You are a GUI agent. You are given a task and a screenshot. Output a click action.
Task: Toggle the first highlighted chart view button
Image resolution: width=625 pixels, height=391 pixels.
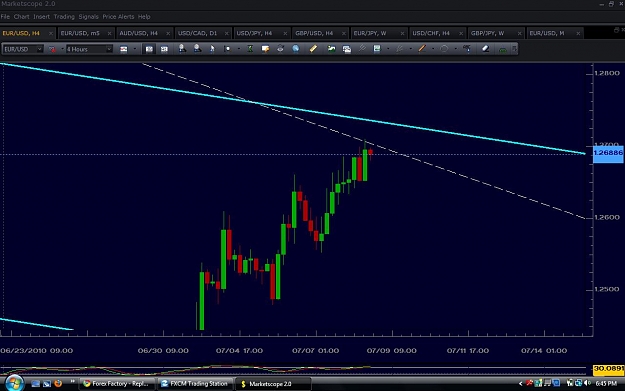coord(149,49)
